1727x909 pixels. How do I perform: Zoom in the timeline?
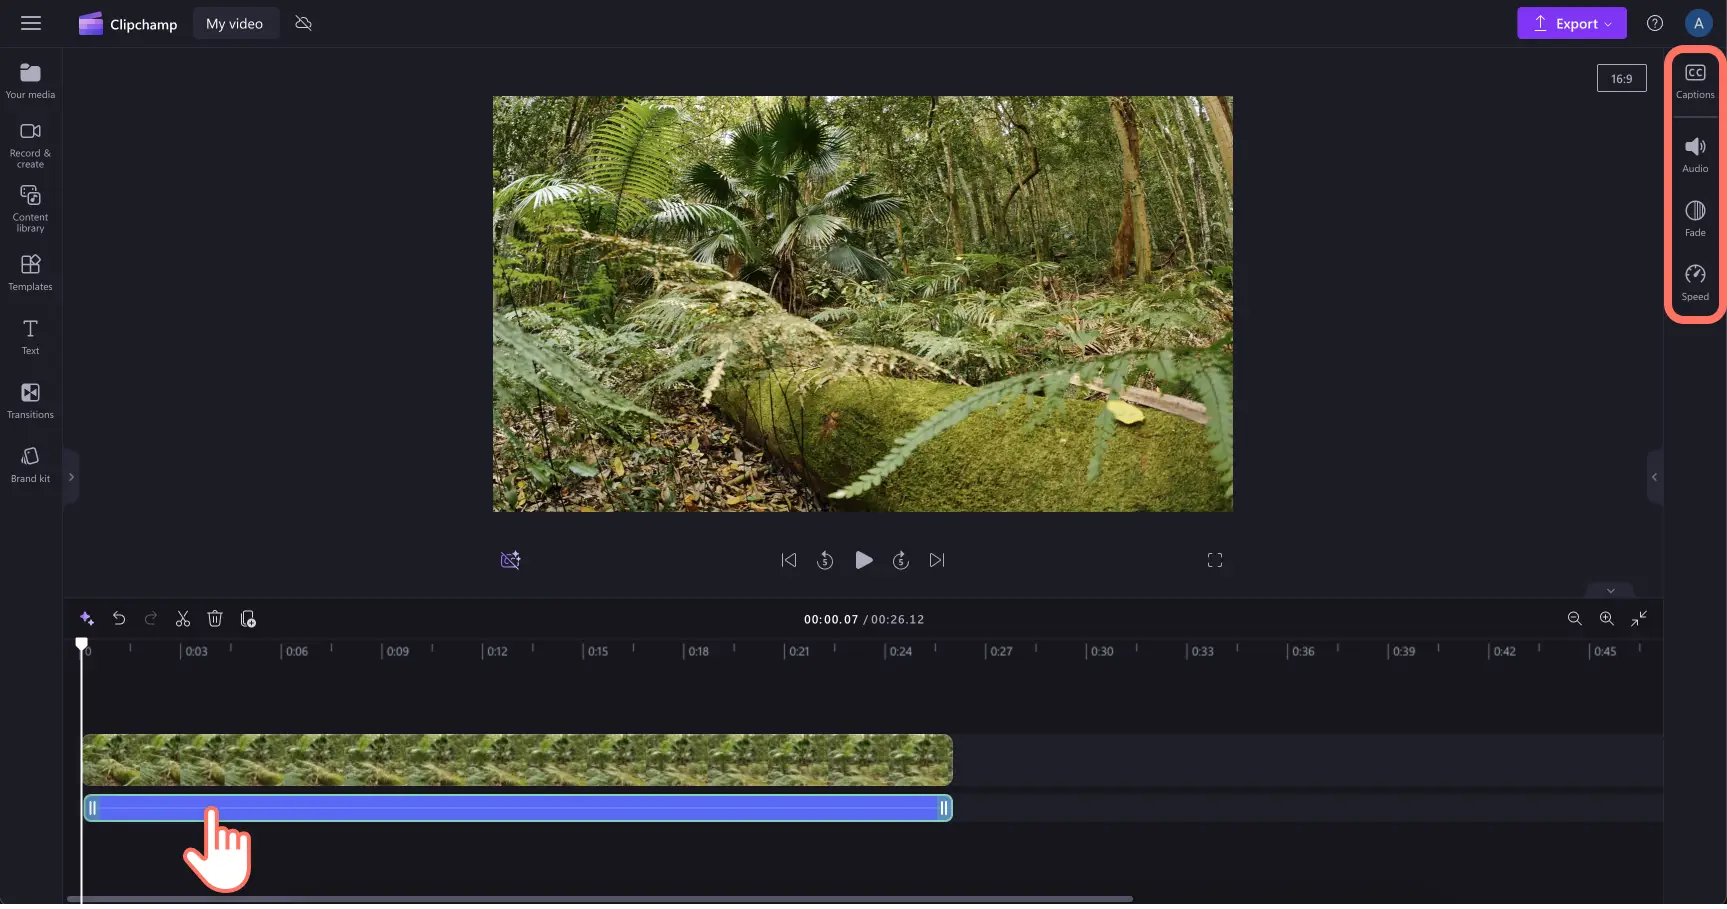coord(1606,619)
